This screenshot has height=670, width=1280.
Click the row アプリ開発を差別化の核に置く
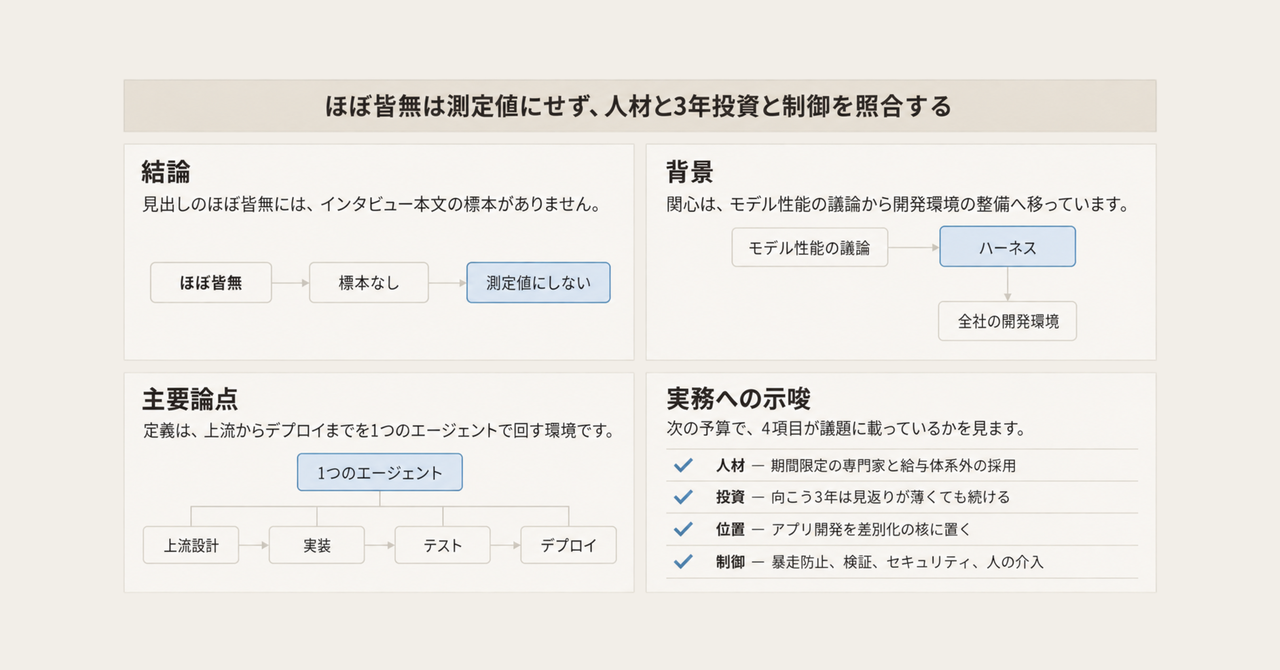point(902,529)
